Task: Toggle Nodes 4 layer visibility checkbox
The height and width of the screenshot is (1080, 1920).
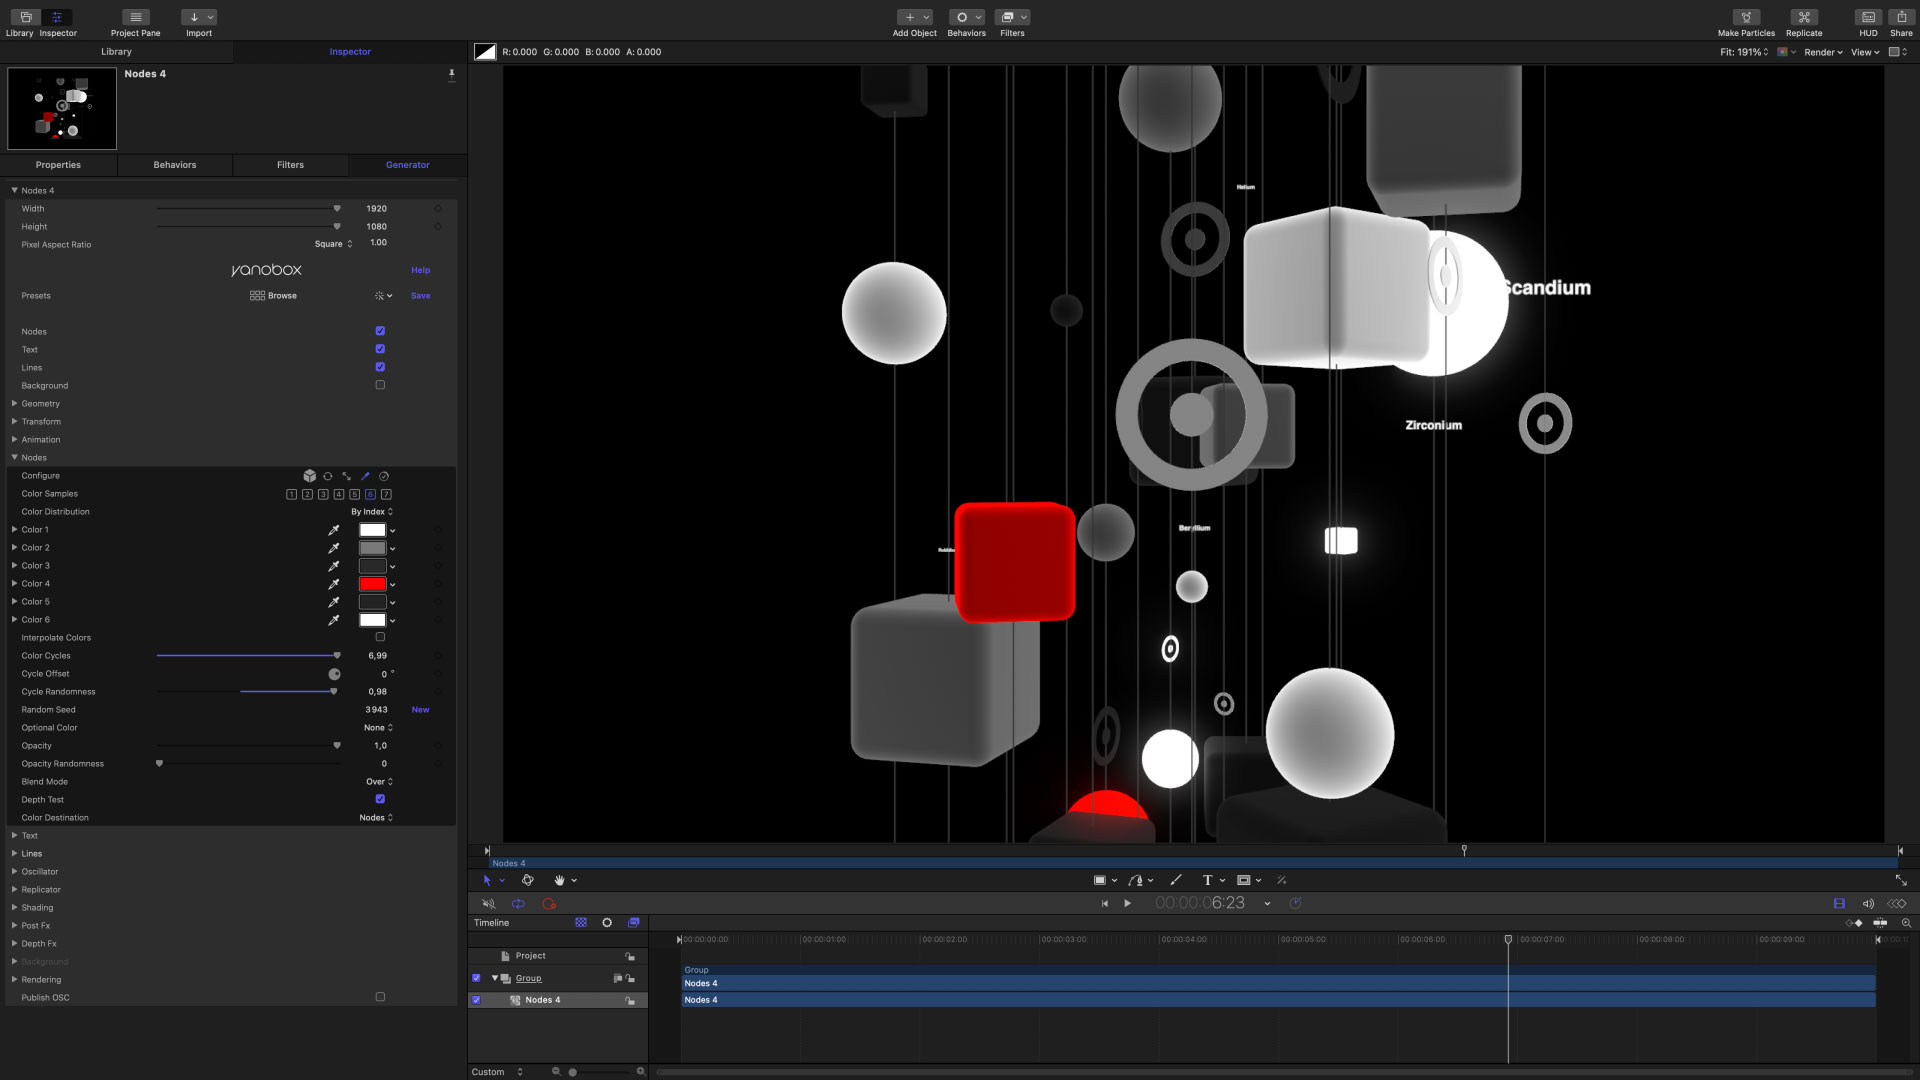Action: [x=476, y=1000]
